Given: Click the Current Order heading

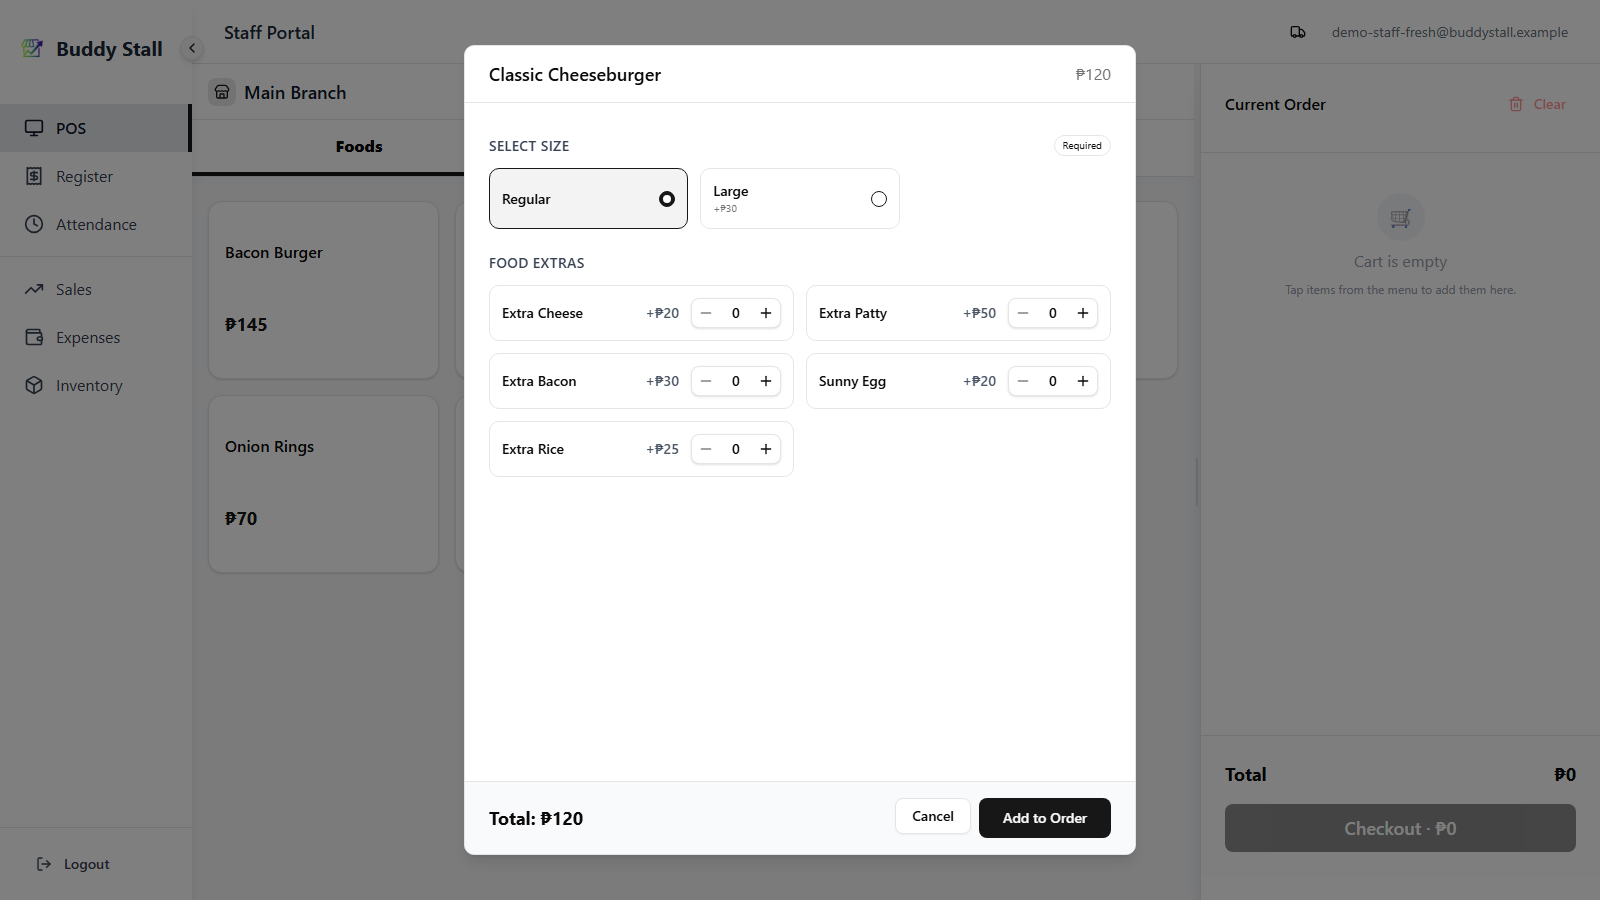Looking at the screenshot, I should (x=1275, y=104).
